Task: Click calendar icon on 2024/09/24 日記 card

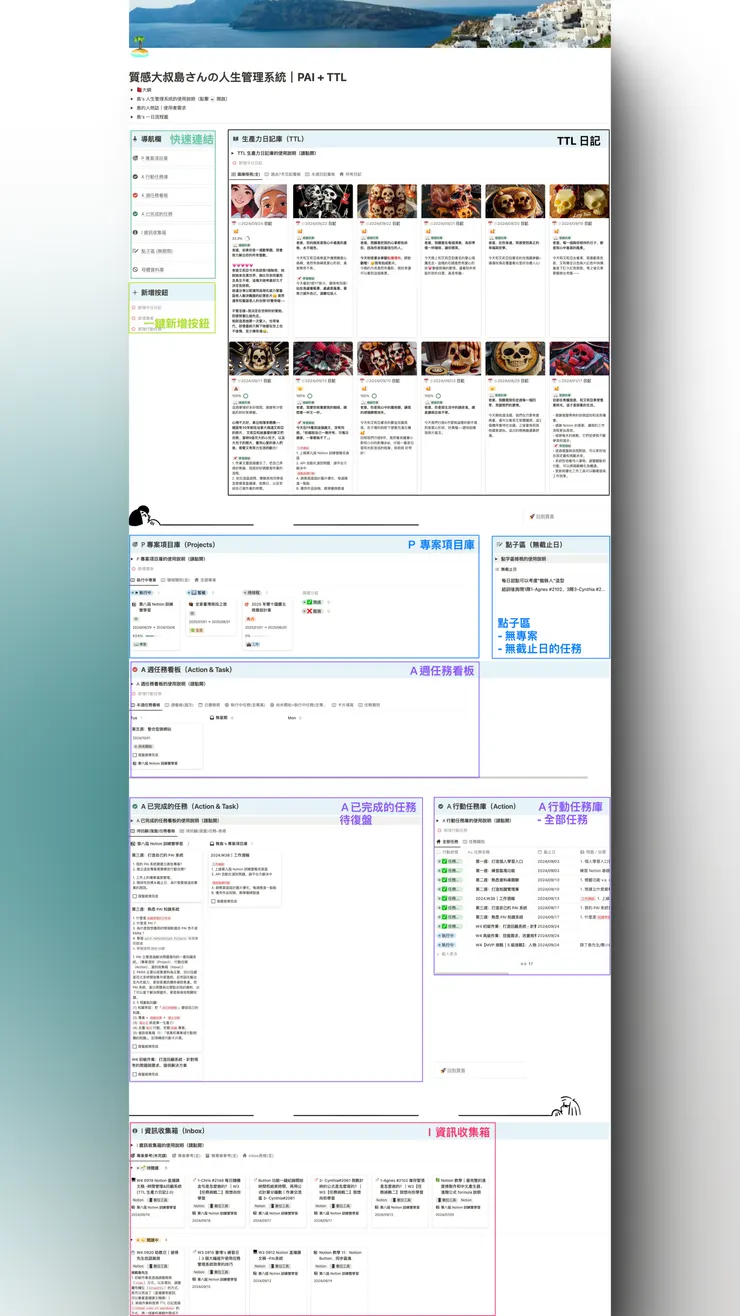Action: pos(234,224)
